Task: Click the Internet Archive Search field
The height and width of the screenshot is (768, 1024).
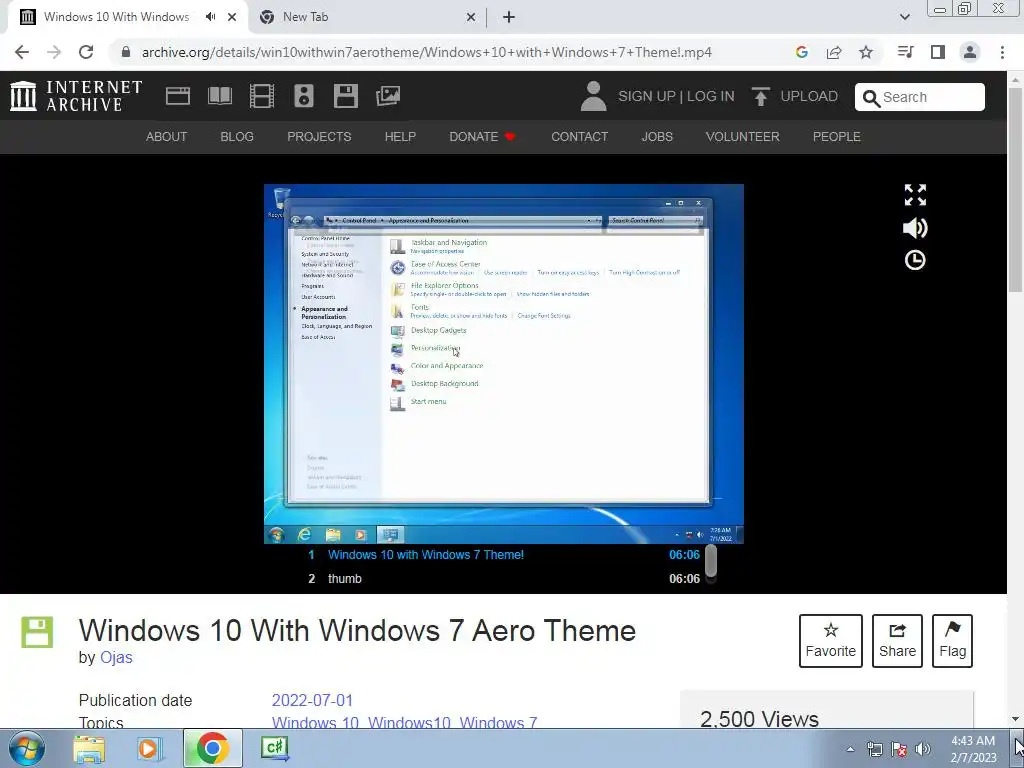Action: click(920, 97)
